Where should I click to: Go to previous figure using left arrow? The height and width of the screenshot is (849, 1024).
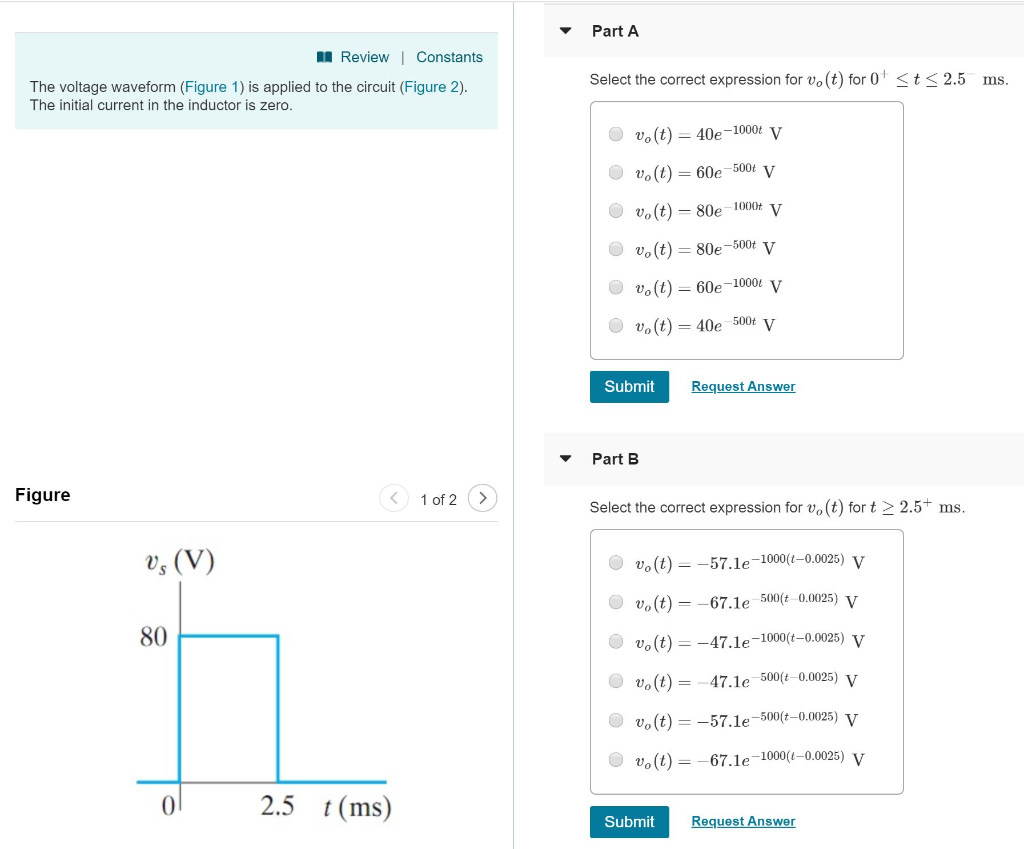tap(393, 498)
